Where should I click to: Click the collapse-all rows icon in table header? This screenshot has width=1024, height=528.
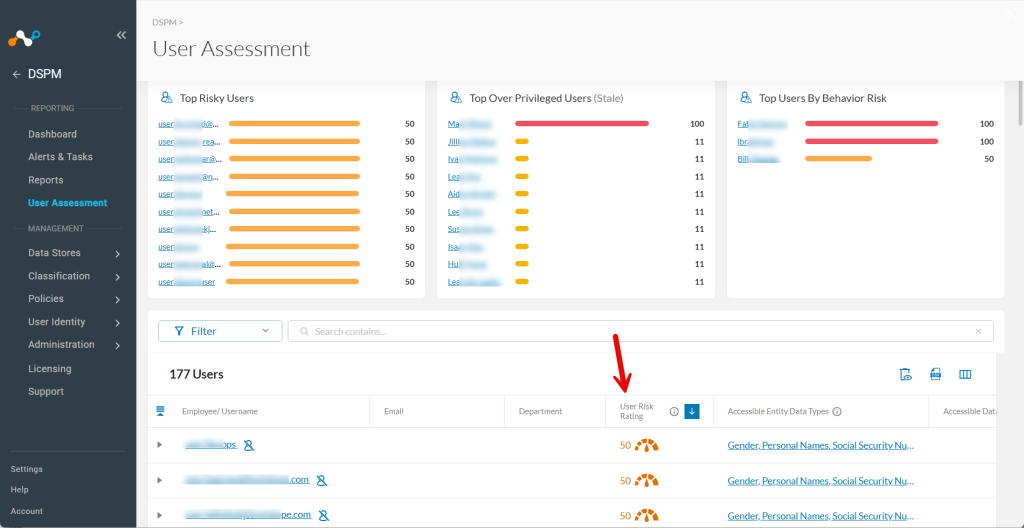160,411
